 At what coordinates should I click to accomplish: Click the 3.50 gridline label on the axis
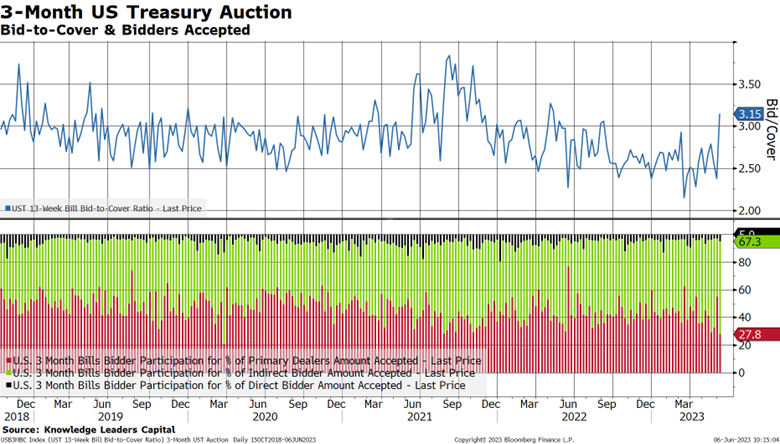click(752, 84)
